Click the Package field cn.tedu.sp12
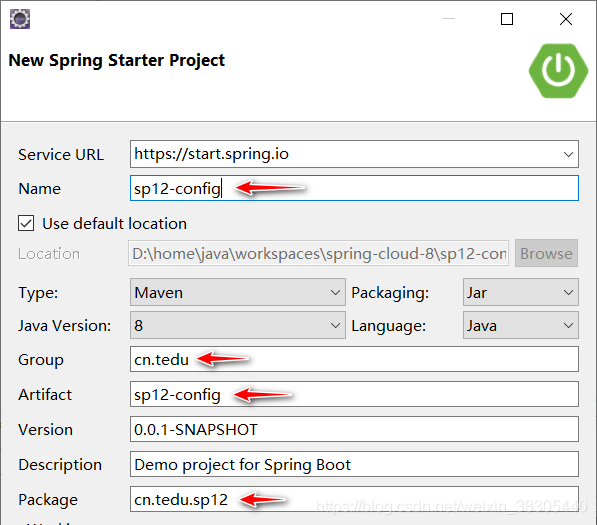Viewport: 597px width, 525px height. pyautogui.click(x=354, y=499)
